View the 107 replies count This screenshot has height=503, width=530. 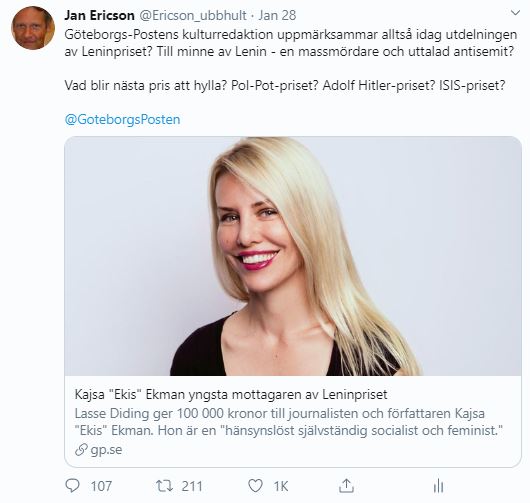point(101,486)
